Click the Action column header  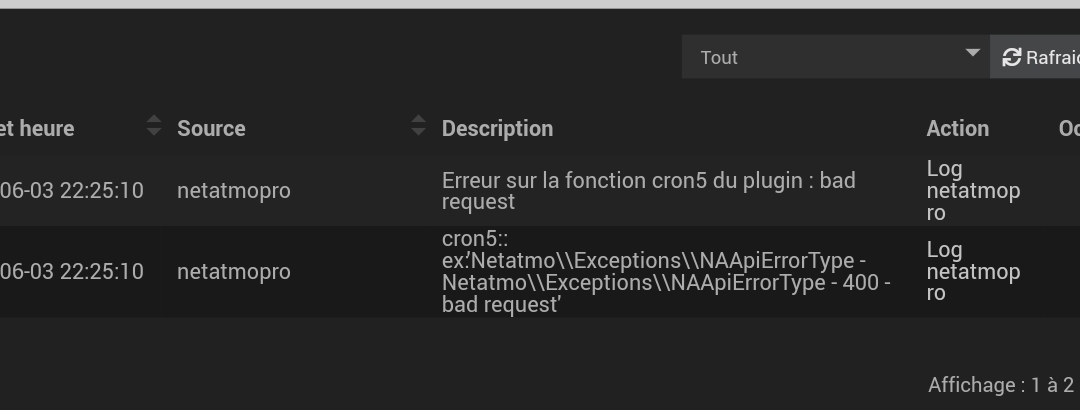coord(957,128)
